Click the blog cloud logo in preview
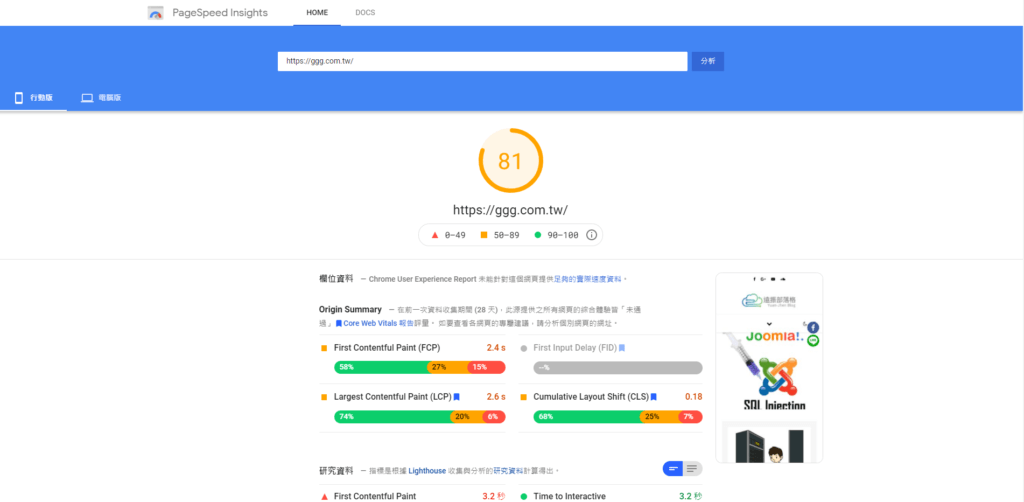Screen dimensions: 1024x502 point(769,300)
